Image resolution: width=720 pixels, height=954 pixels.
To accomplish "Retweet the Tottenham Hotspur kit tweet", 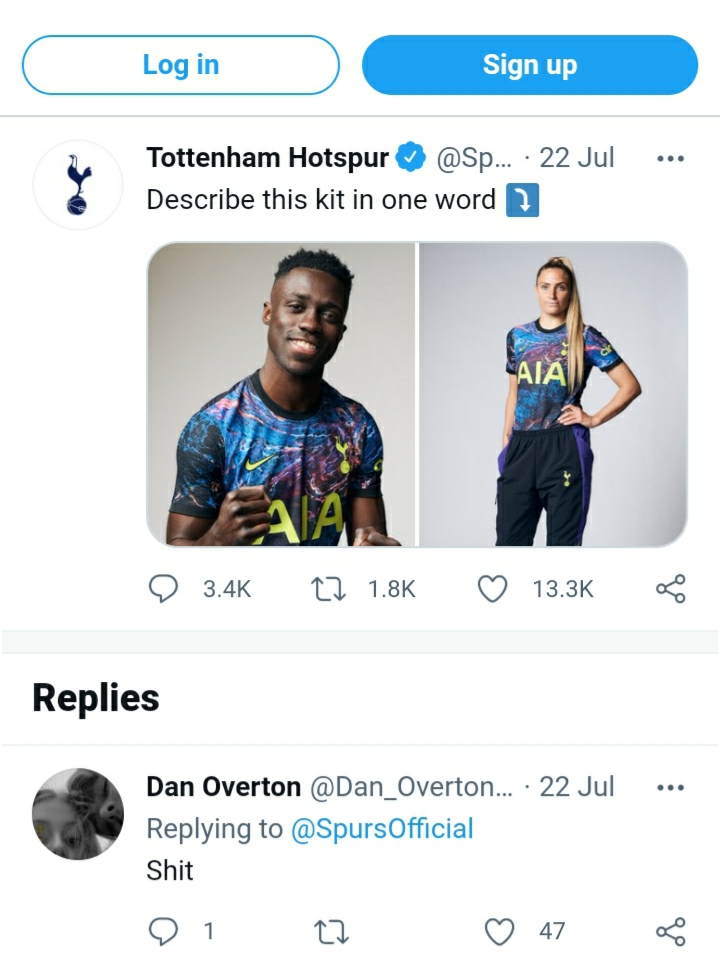I will tap(328, 589).
